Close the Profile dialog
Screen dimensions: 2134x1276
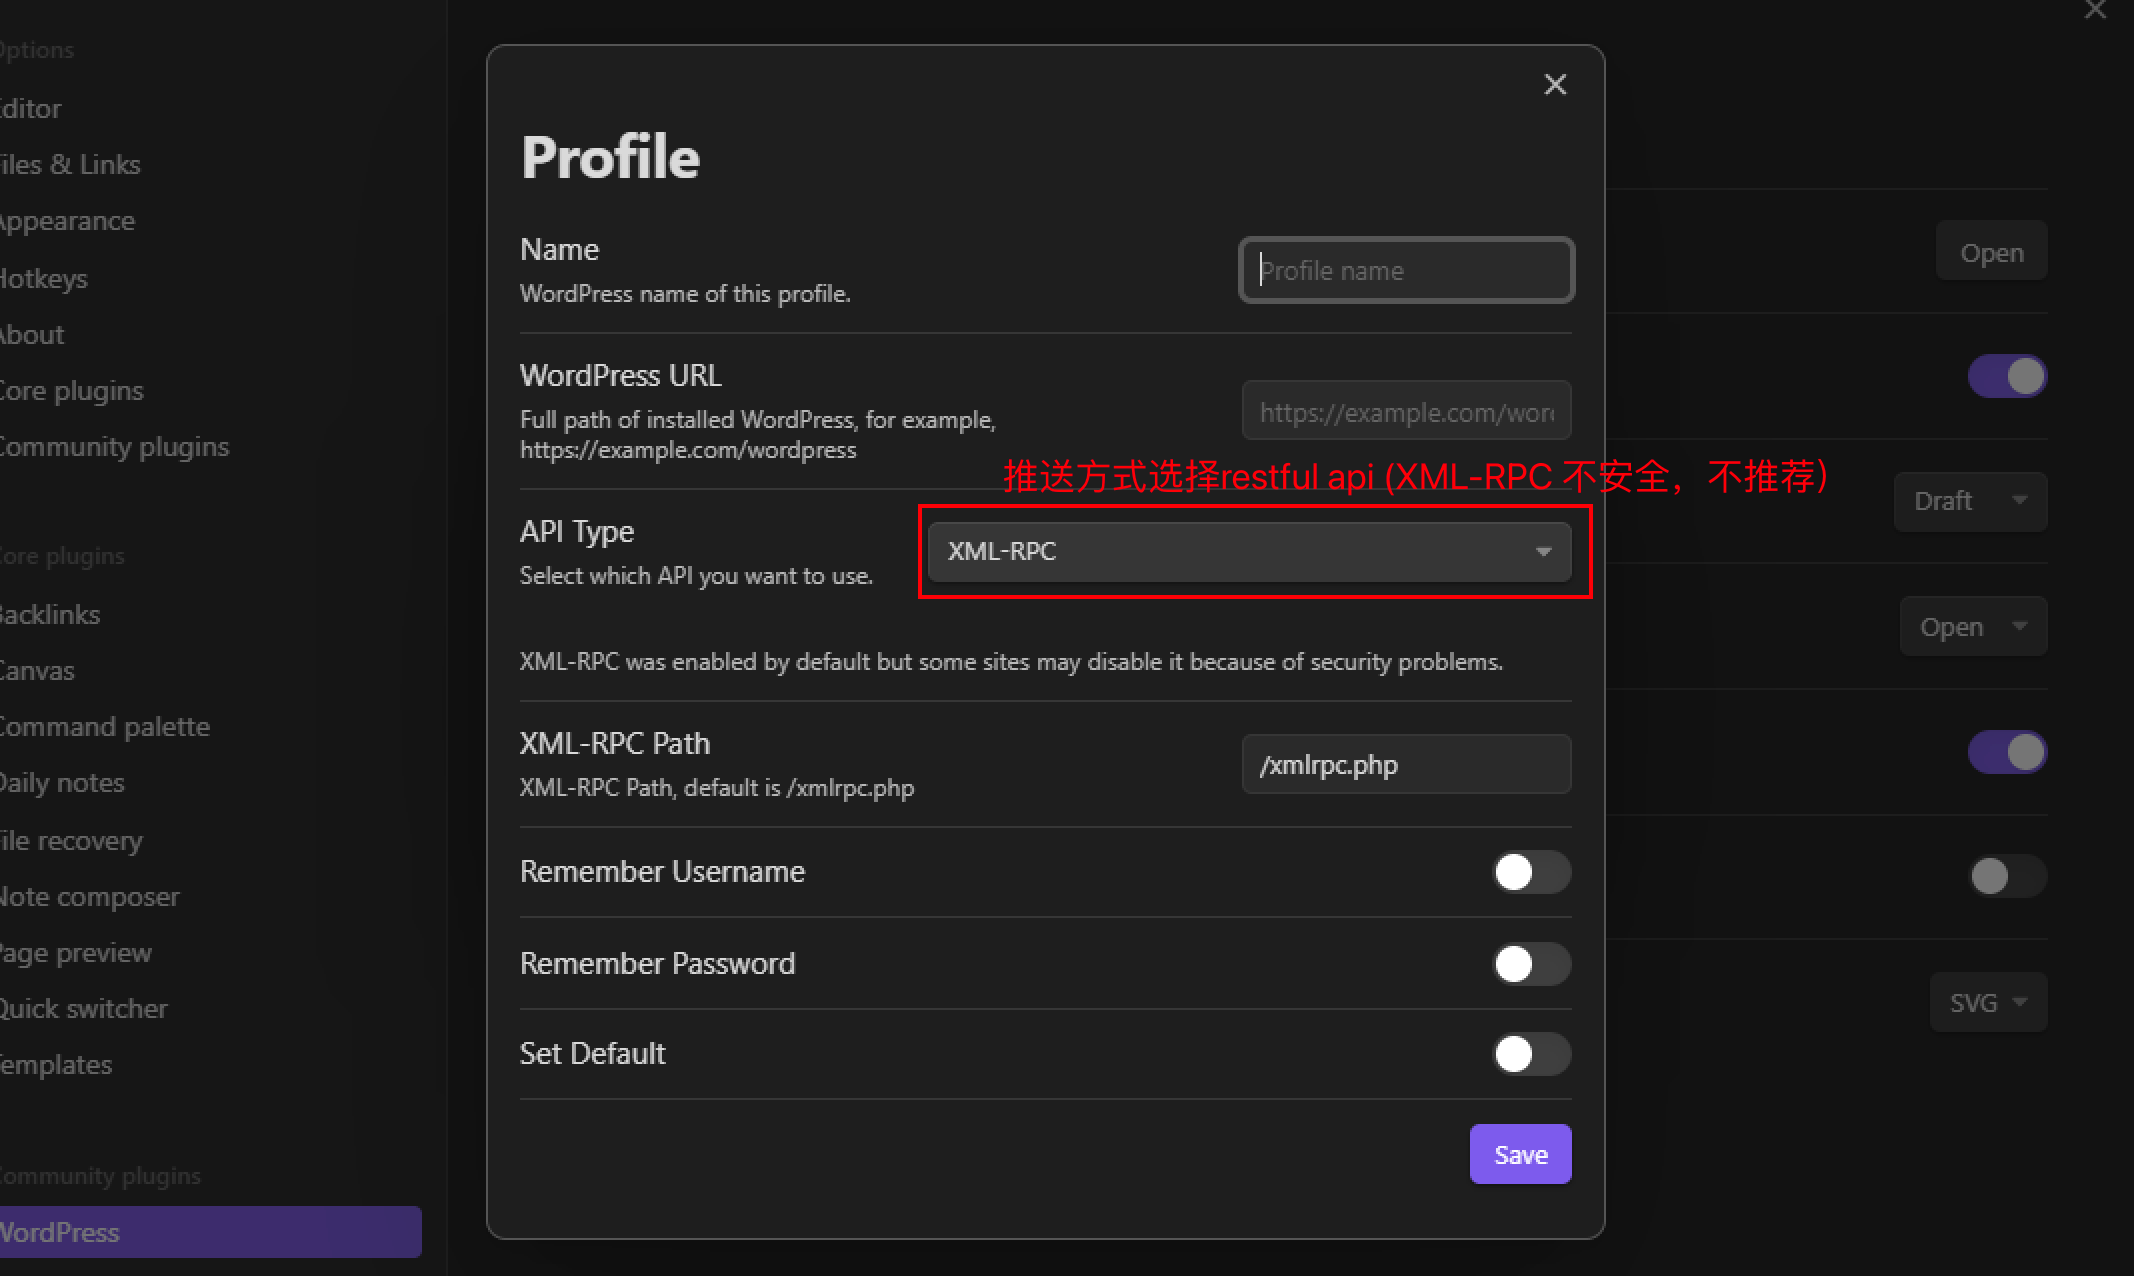coord(1554,84)
